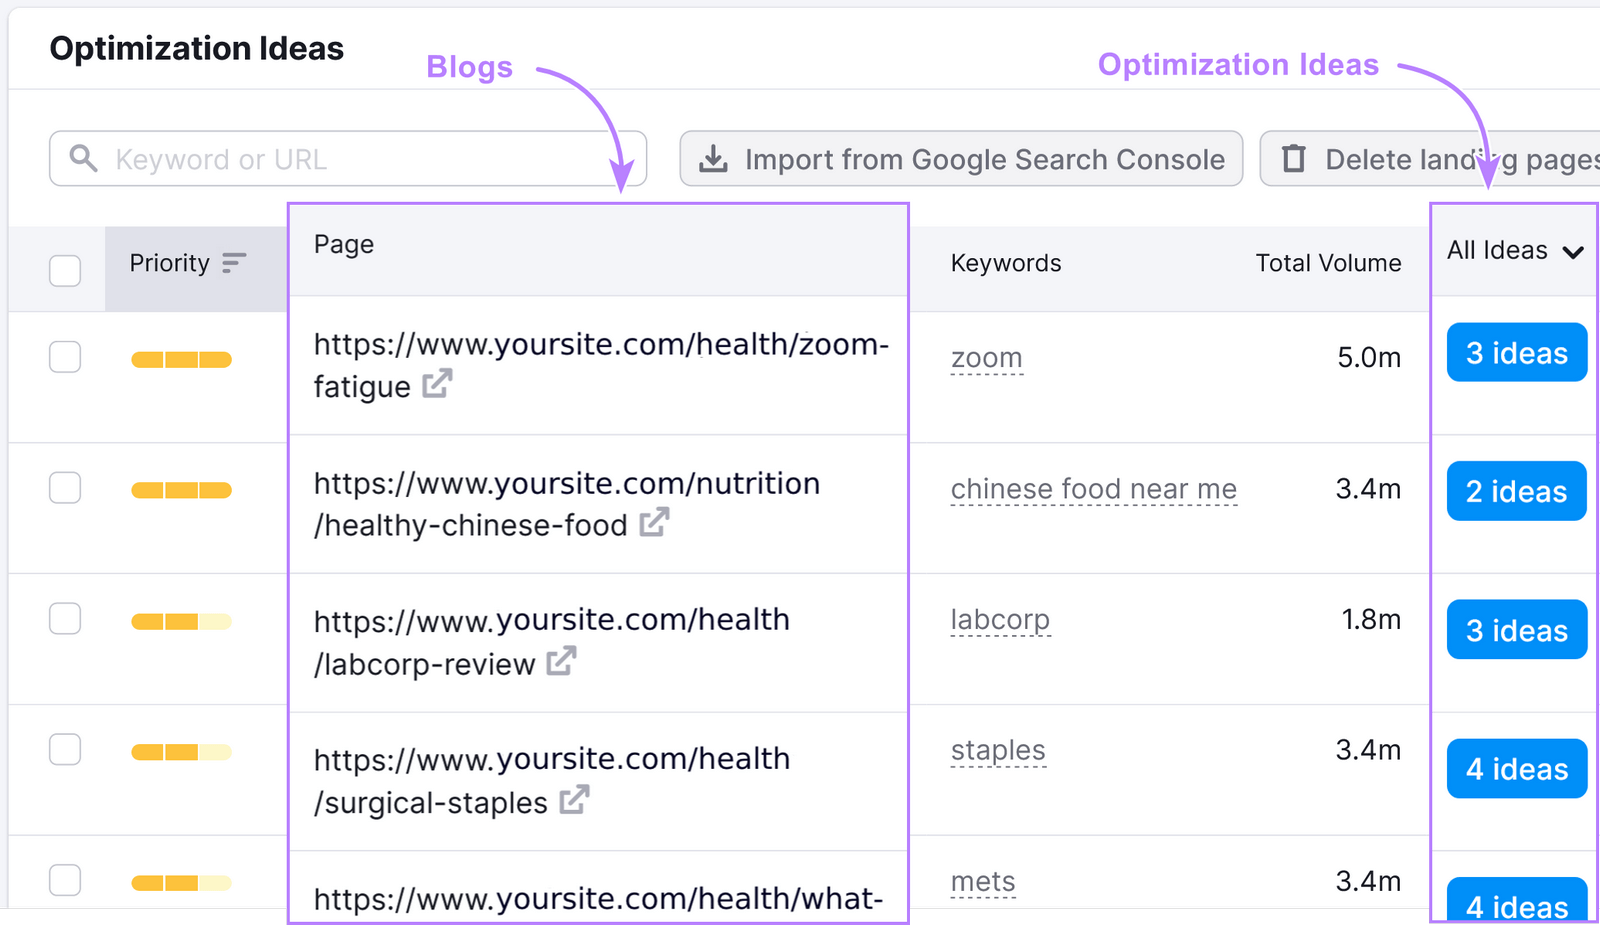Viewport: 1600px width, 925px height.
Task: Open the All Ideas dropdown
Action: click(1511, 251)
